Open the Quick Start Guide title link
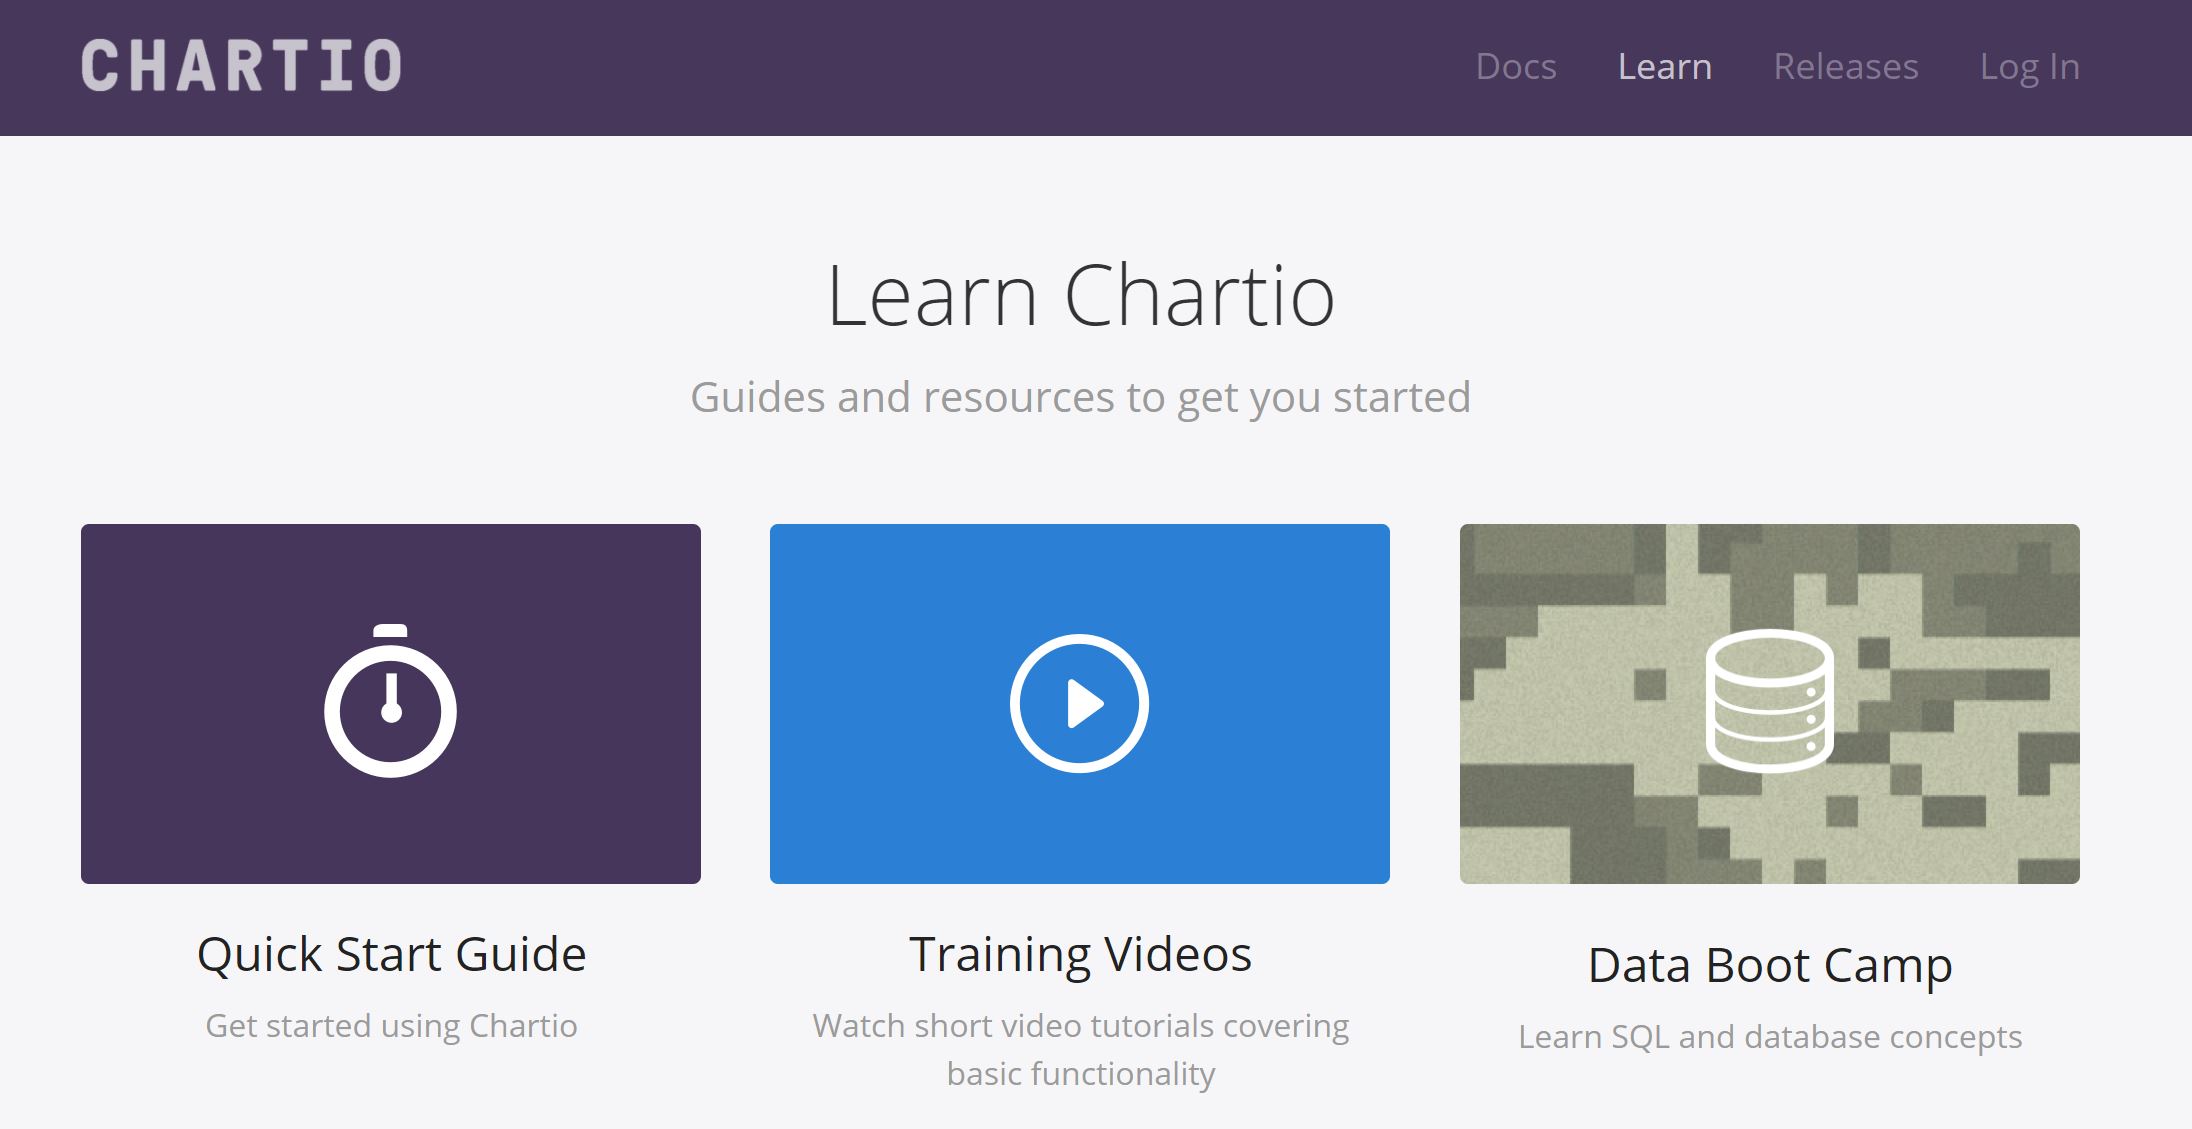The height and width of the screenshot is (1129, 2192). (391, 954)
